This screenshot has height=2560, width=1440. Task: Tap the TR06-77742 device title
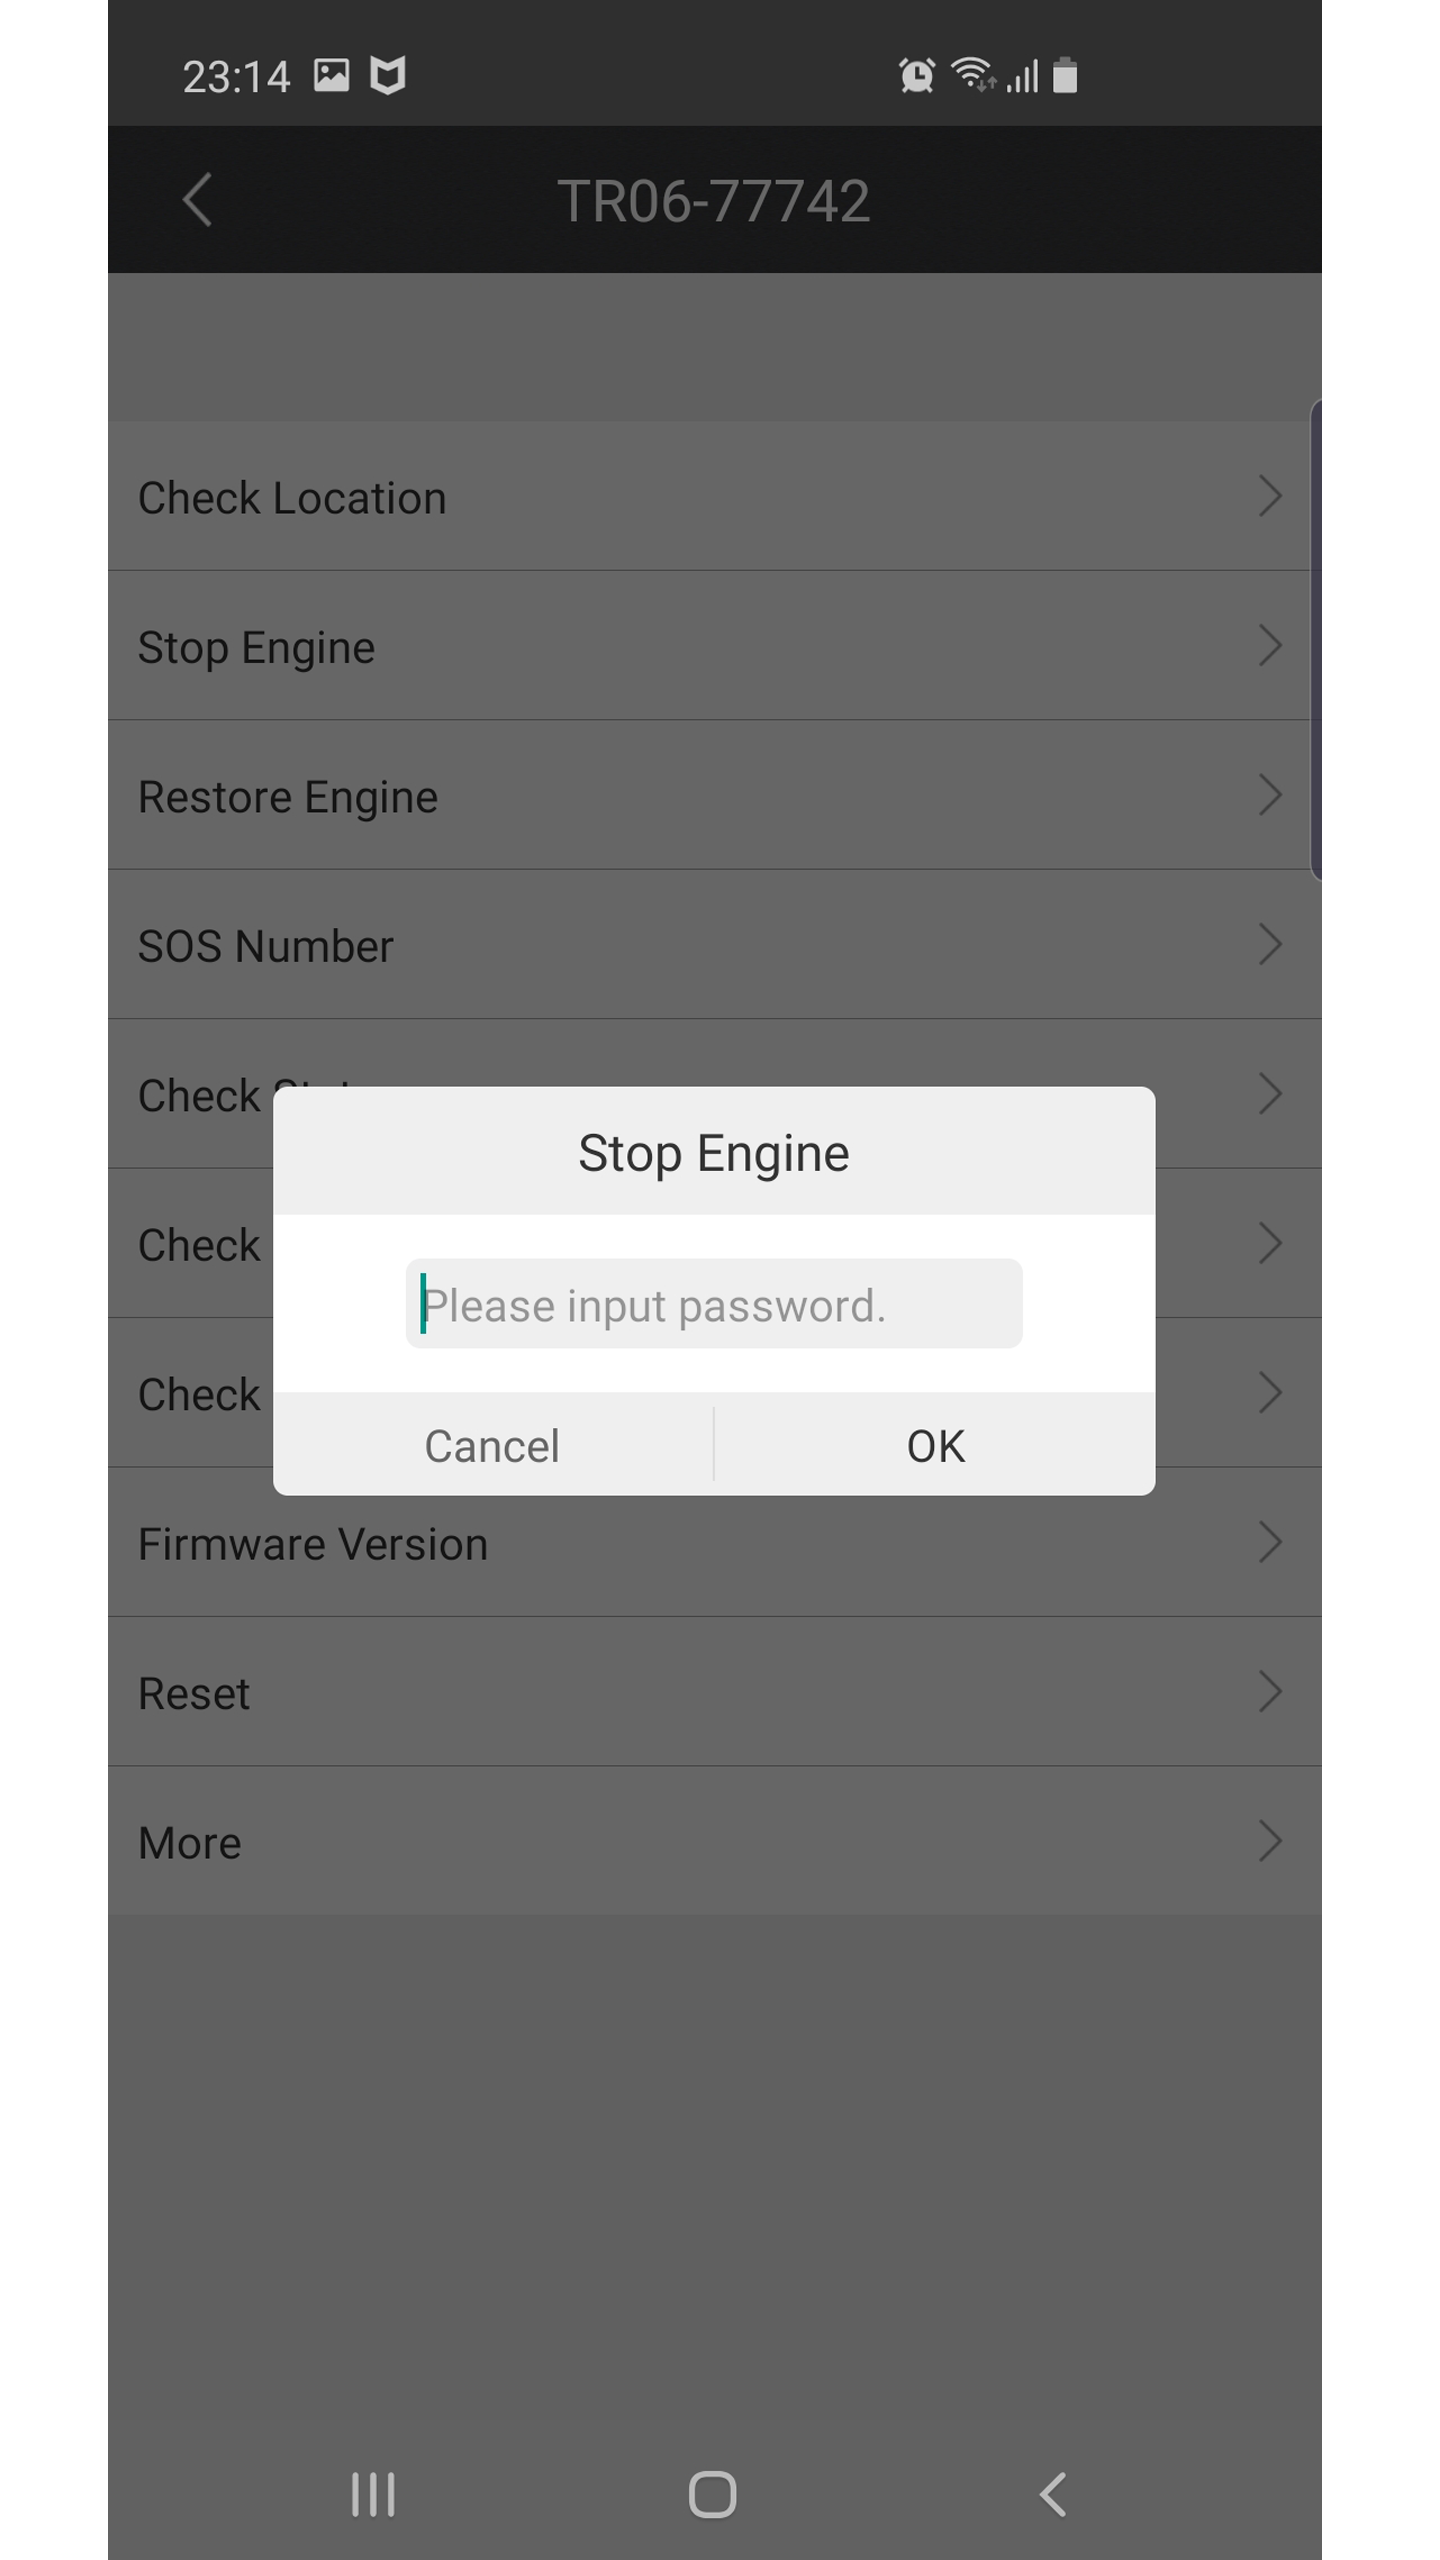pyautogui.click(x=714, y=201)
